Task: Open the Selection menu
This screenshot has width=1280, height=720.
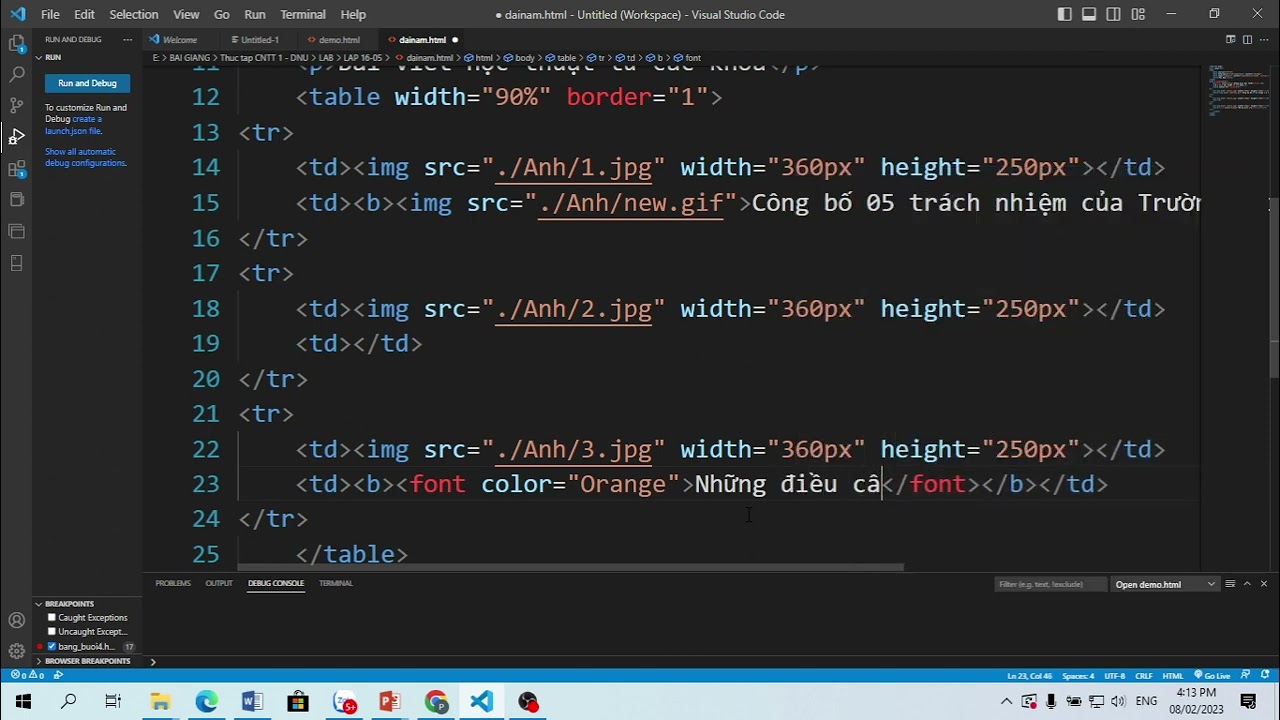Action: pos(134,14)
